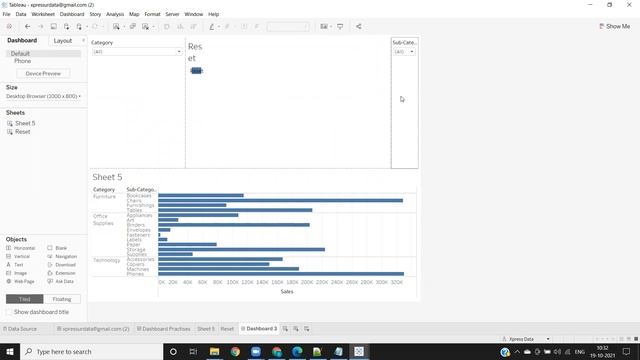
Task: Switch to the Dashboard pane tab
Action: (22, 40)
